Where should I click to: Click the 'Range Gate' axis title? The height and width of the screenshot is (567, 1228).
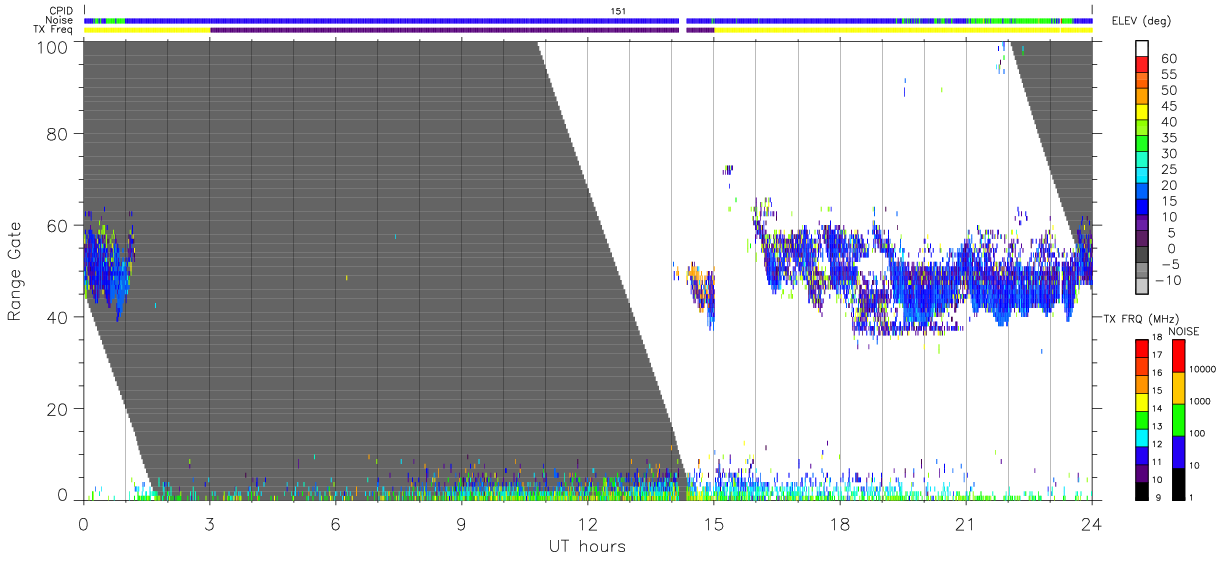(x=15, y=272)
